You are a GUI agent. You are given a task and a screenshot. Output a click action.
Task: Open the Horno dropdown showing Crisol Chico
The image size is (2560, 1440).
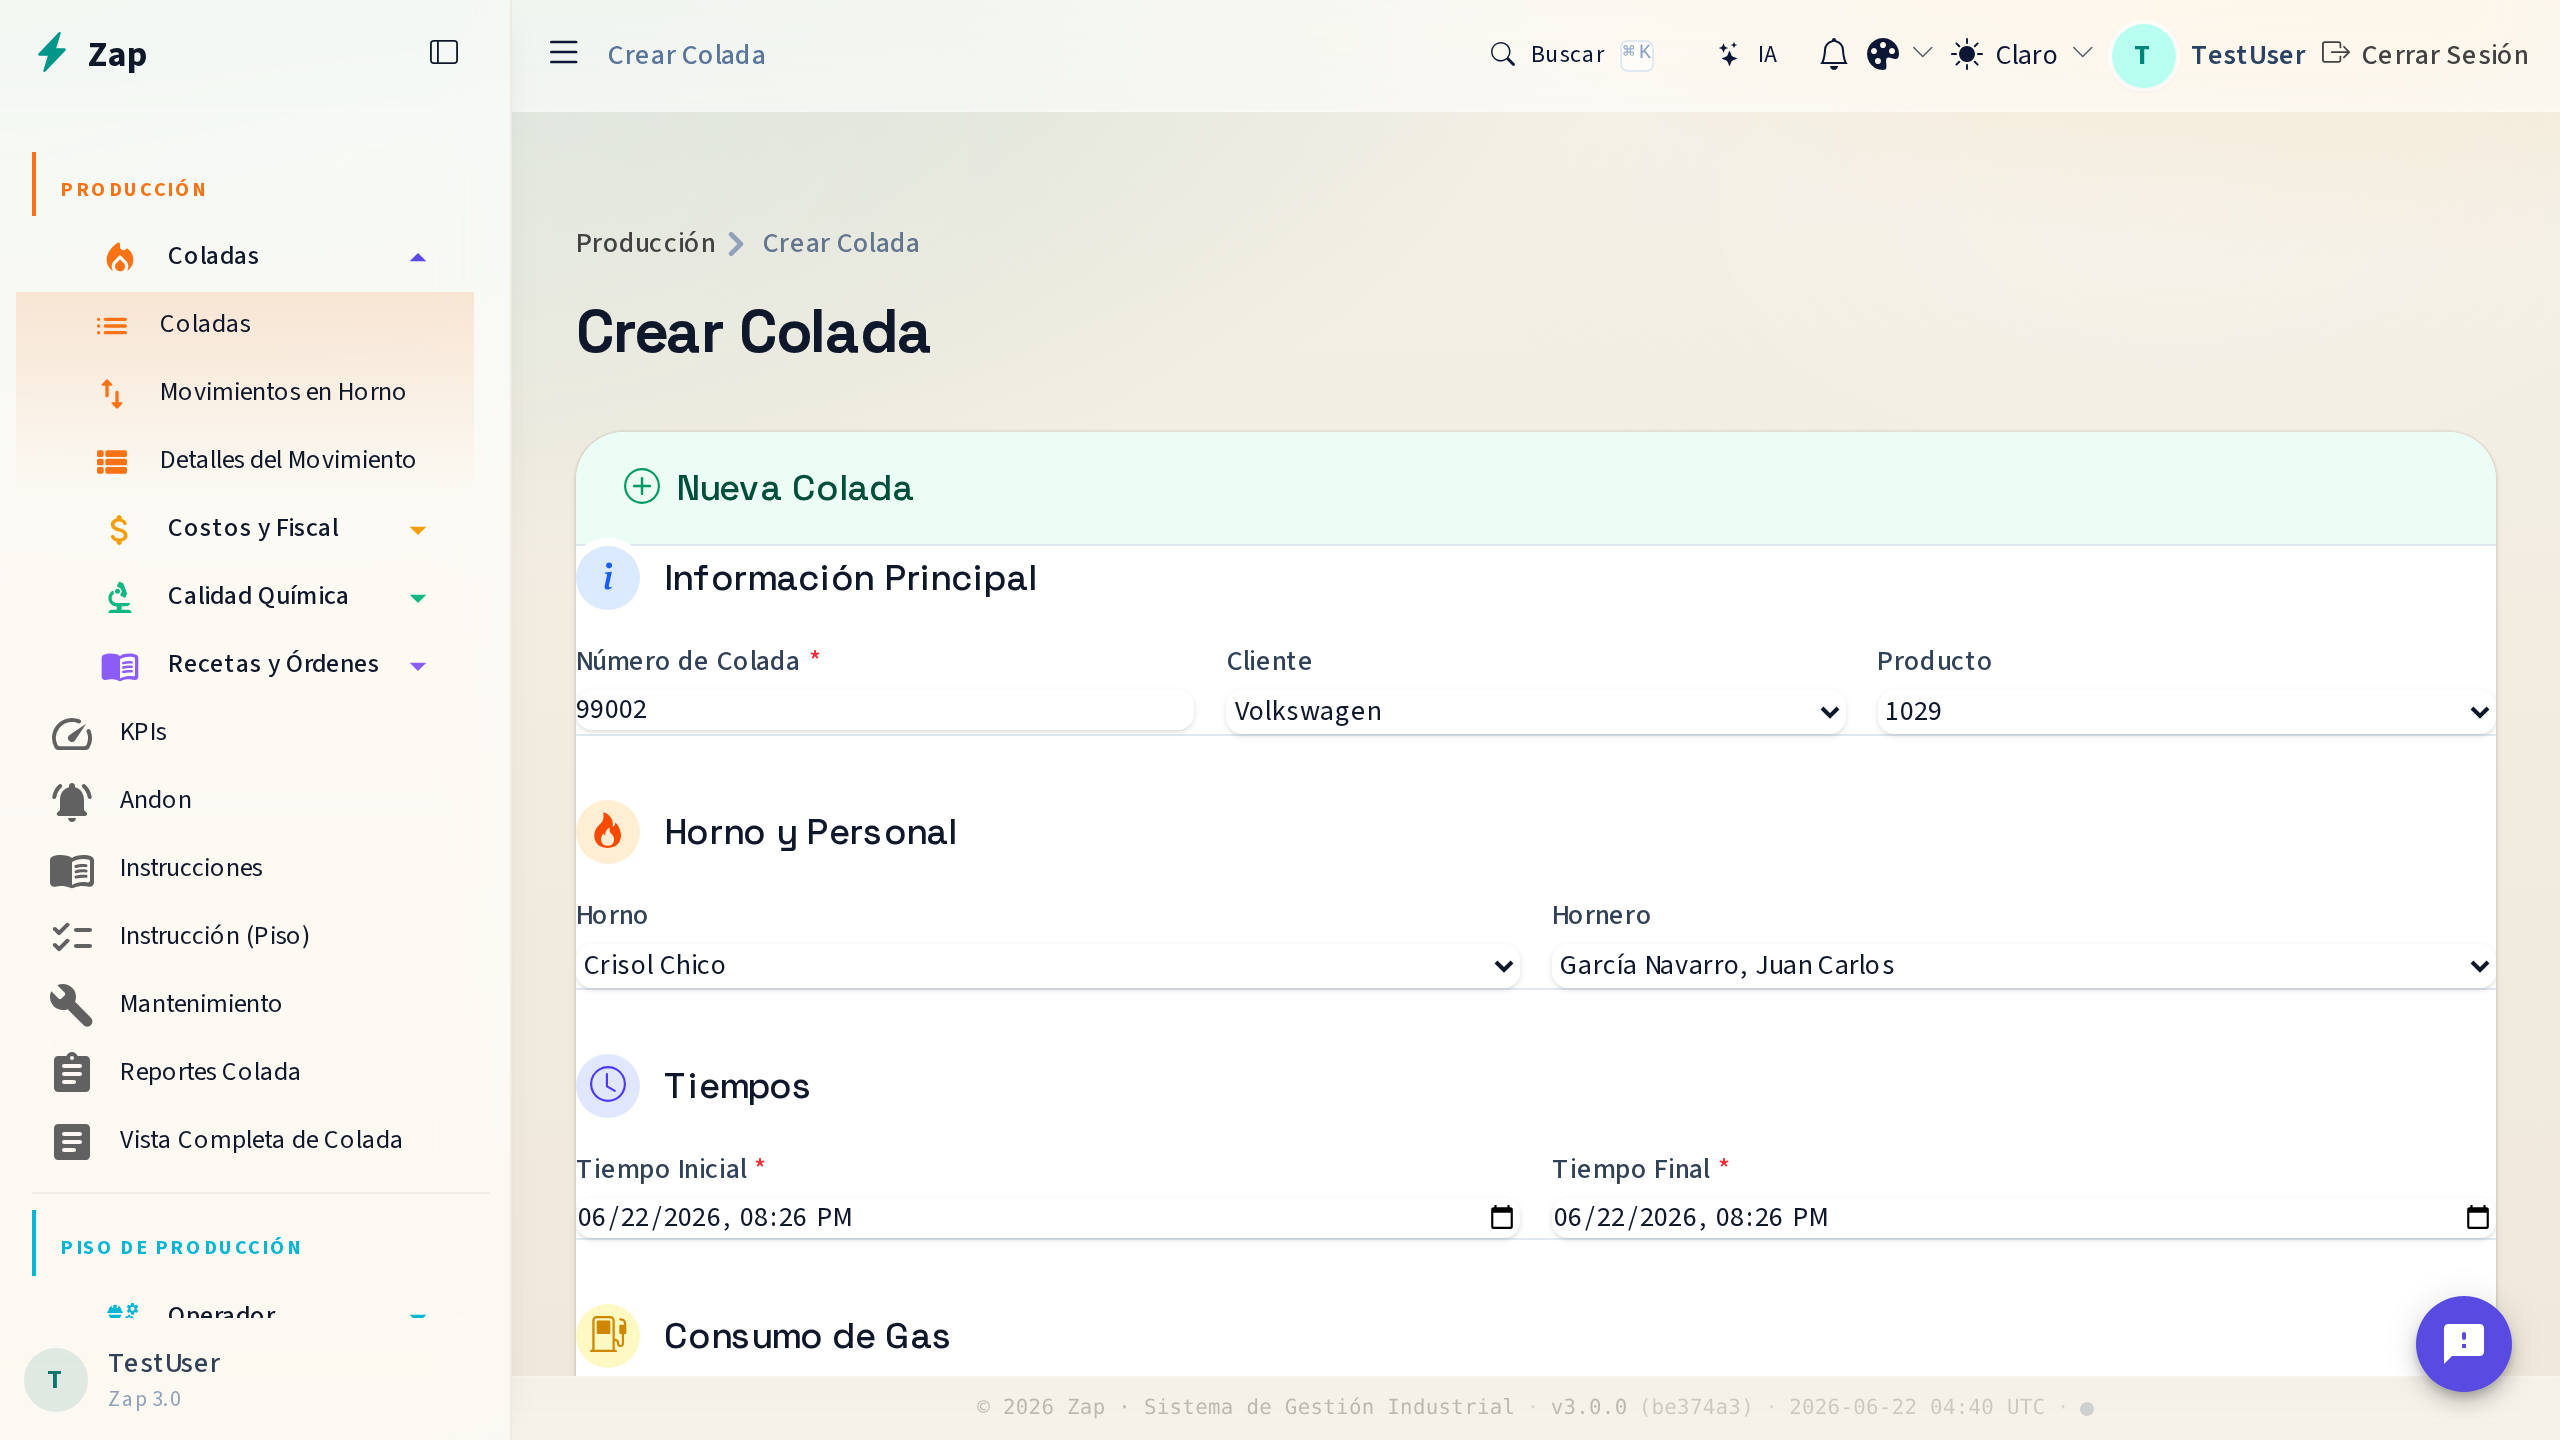[x=1048, y=965]
